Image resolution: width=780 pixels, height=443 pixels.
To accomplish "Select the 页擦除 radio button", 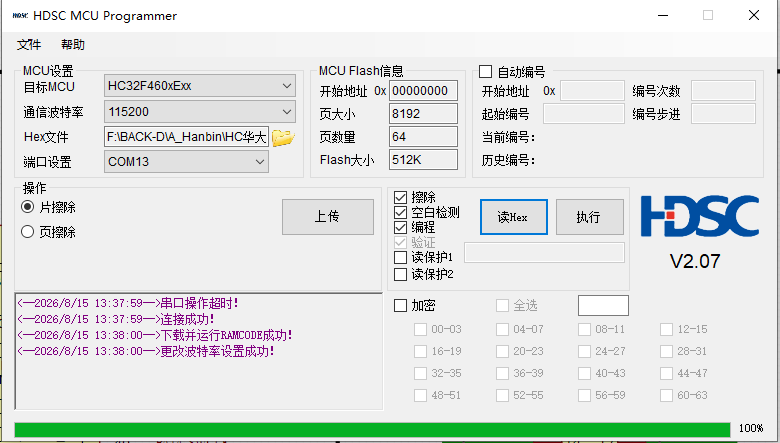I will pos(28,232).
